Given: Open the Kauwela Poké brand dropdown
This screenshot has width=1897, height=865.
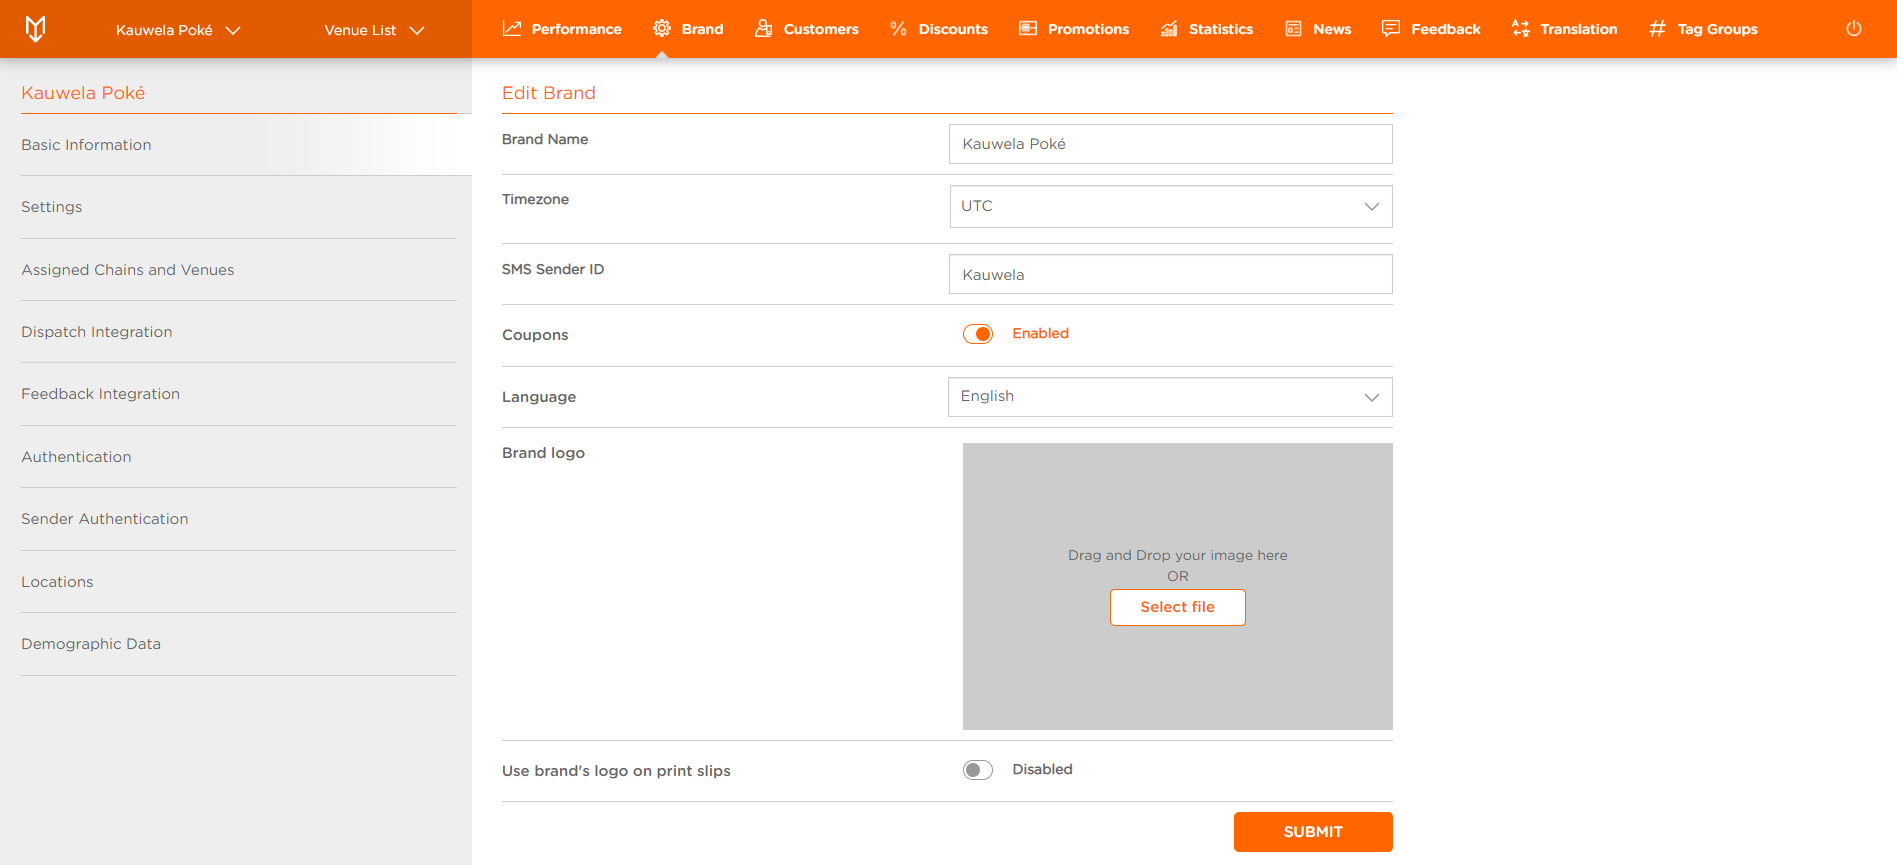Looking at the screenshot, I should [178, 30].
